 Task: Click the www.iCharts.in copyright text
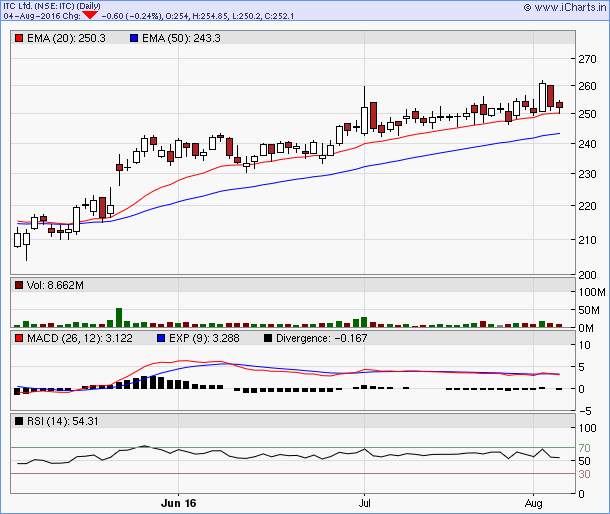[x=564, y=7]
